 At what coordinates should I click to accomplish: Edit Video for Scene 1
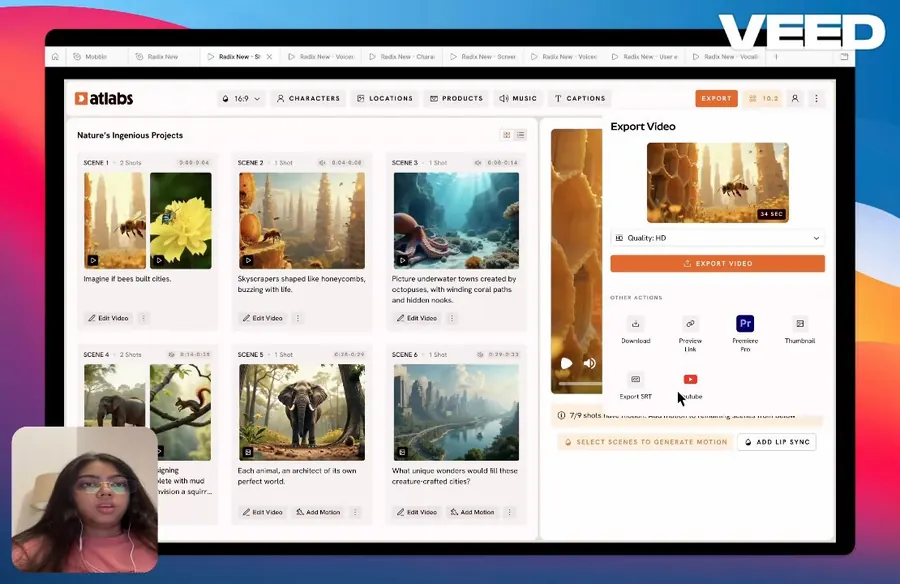pyautogui.click(x=108, y=318)
